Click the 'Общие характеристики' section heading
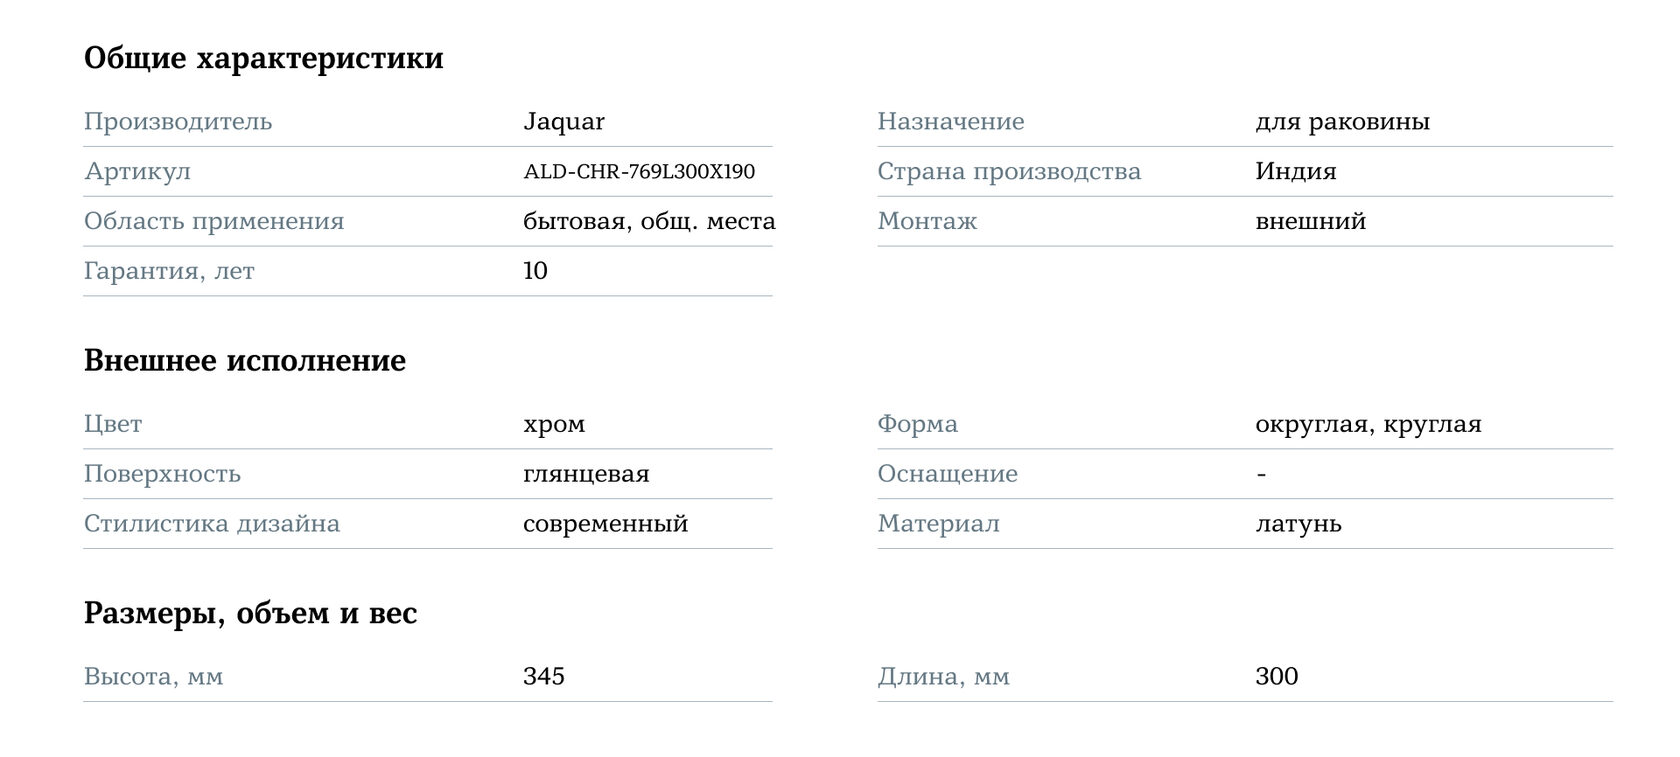 [x=263, y=59]
